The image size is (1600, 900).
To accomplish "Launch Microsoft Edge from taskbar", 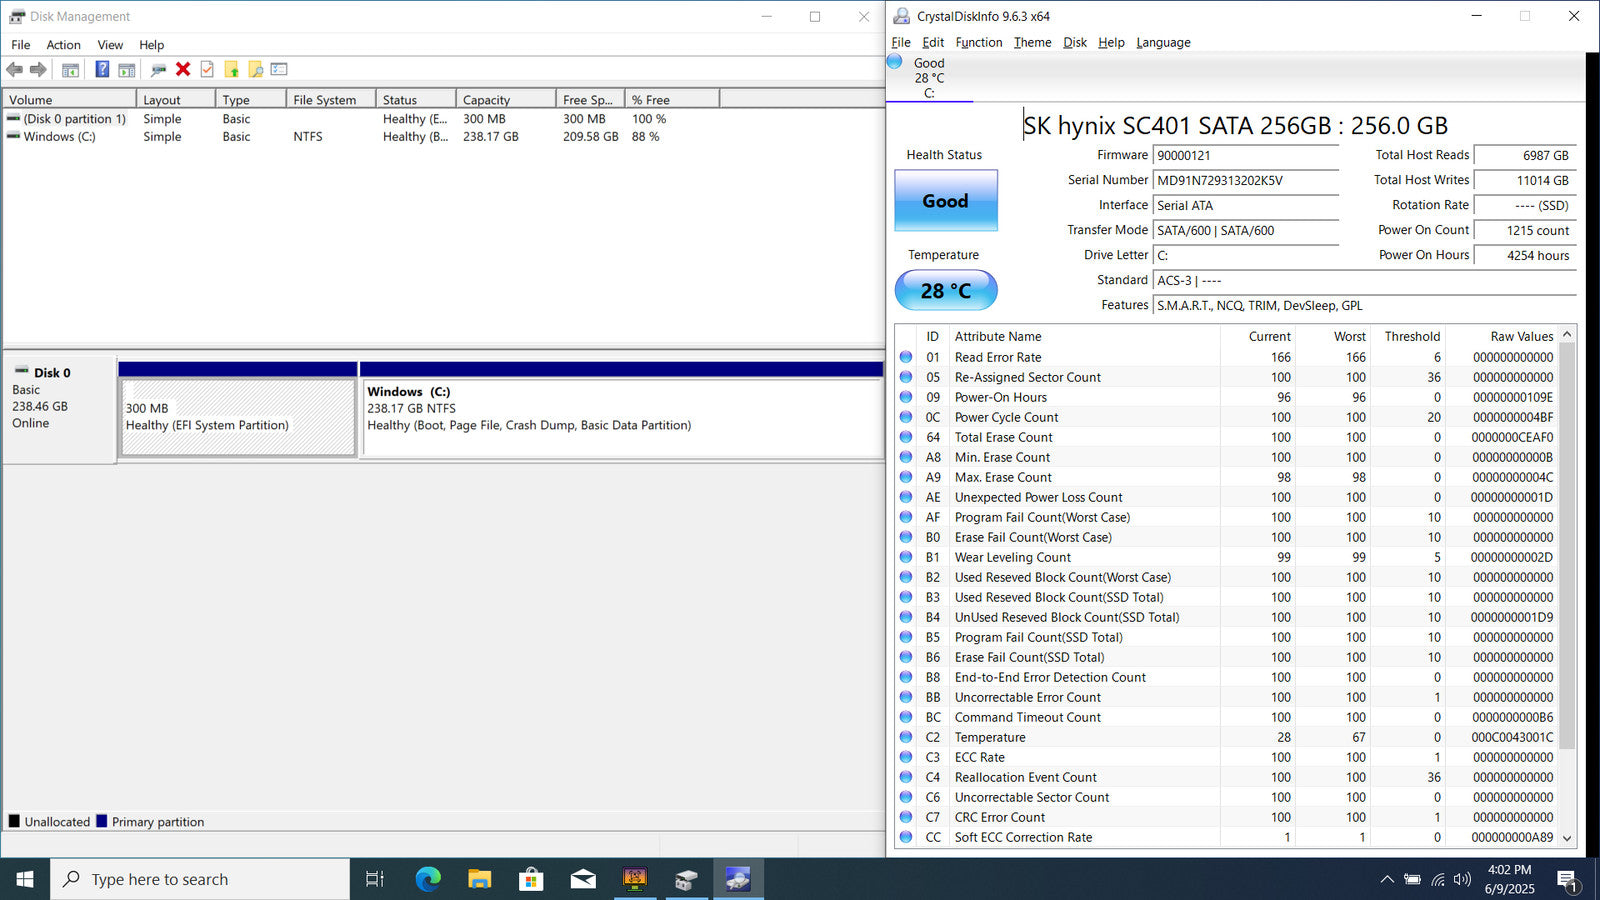I will point(428,879).
